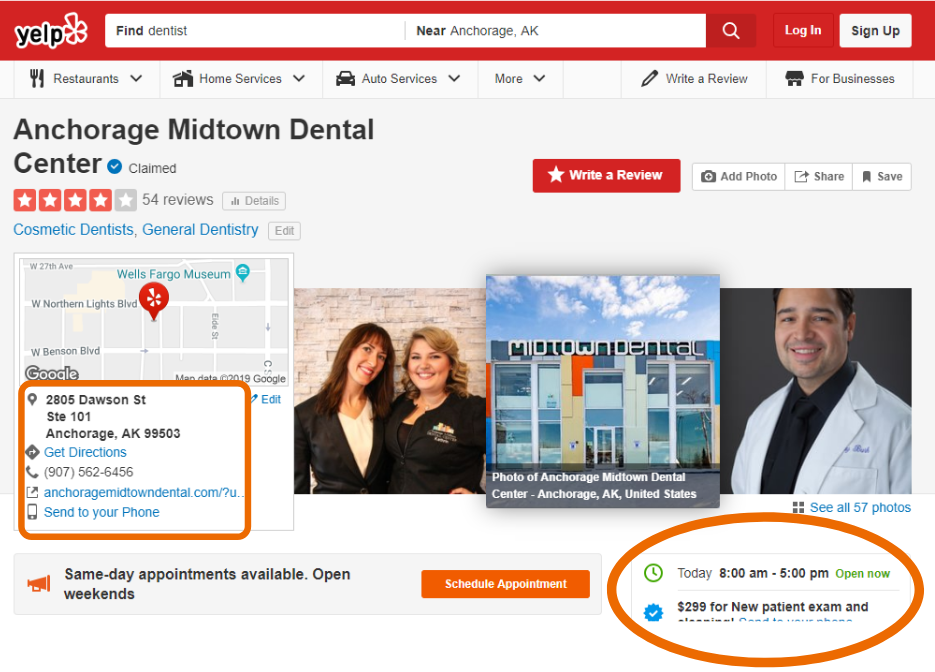Click the orange Schedule Appointment button

(506, 584)
